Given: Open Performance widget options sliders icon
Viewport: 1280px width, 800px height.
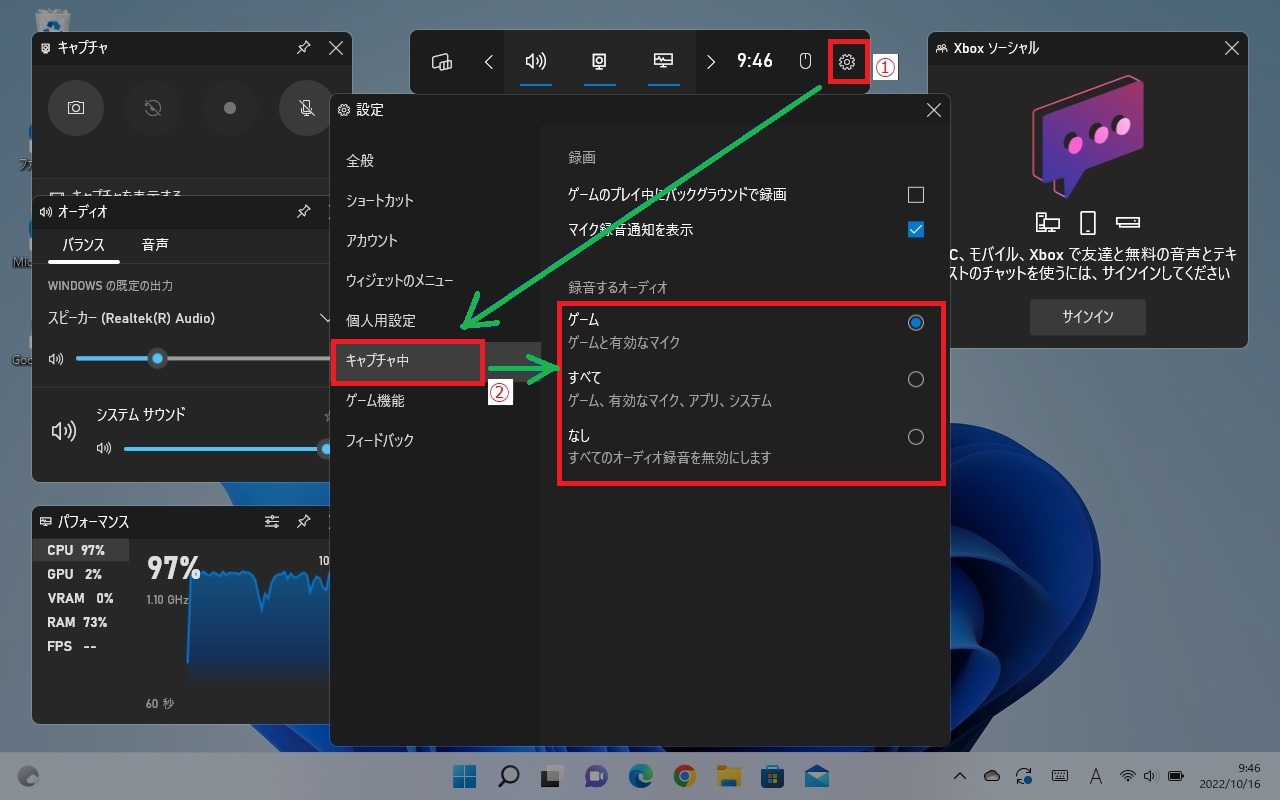Looking at the screenshot, I should pyautogui.click(x=272, y=521).
